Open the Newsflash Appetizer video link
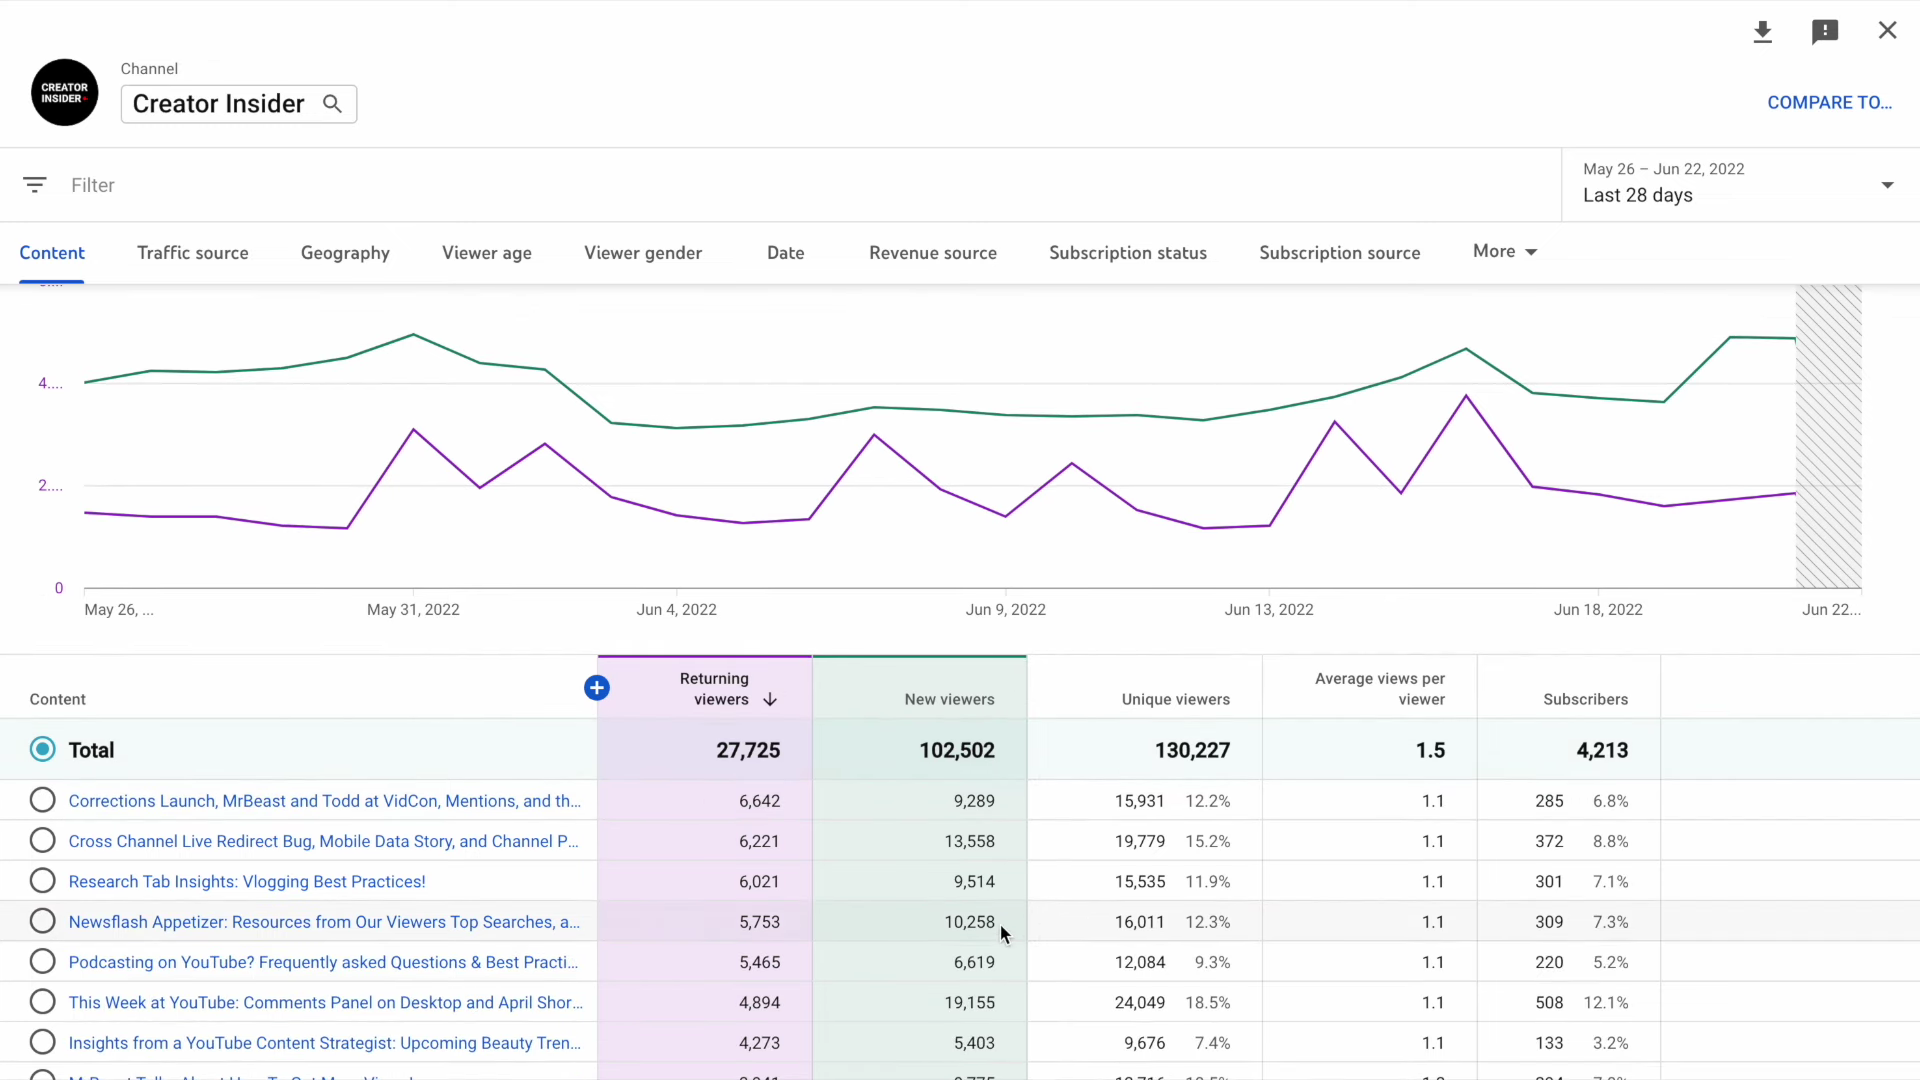The width and height of the screenshot is (1920, 1080). pyautogui.click(x=324, y=922)
